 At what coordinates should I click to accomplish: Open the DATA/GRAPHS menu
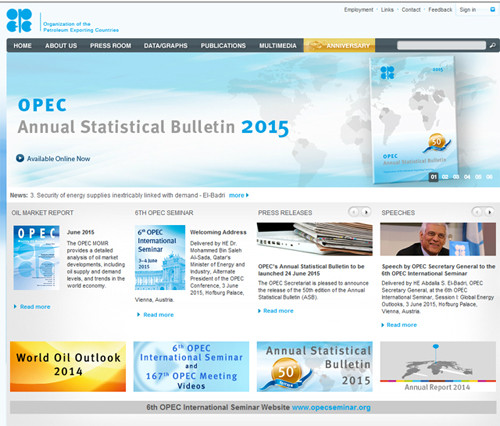(166, 46)
